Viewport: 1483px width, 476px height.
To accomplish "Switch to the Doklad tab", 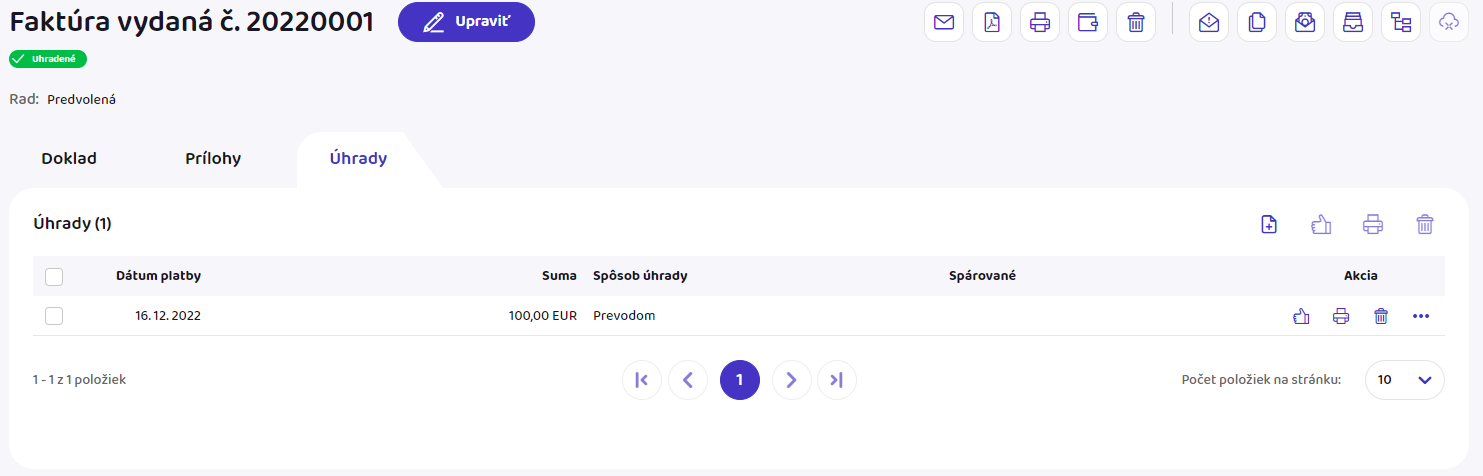I will [x=69, y=158].
